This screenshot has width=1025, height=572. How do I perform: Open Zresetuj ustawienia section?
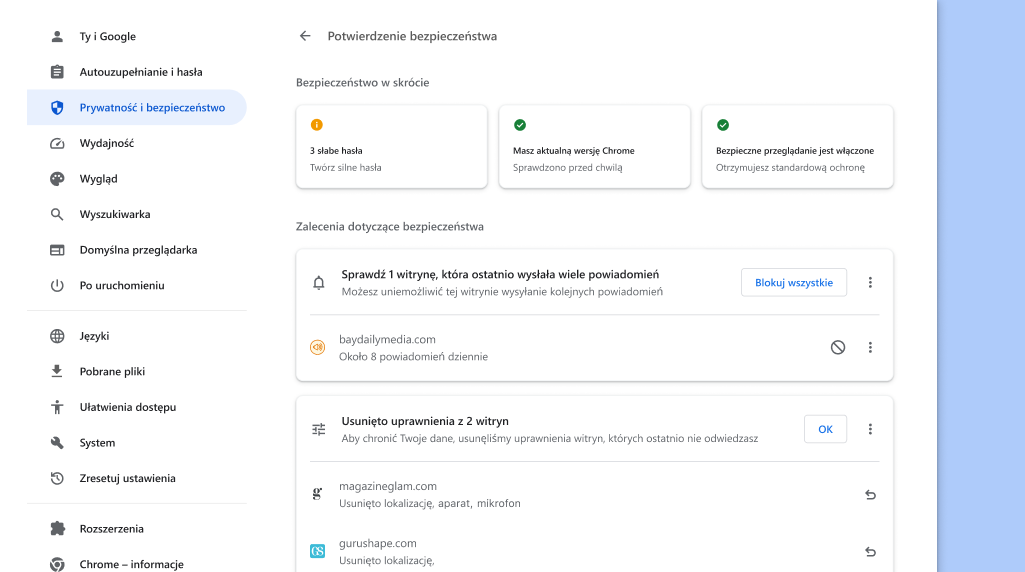tap(137, 479)
